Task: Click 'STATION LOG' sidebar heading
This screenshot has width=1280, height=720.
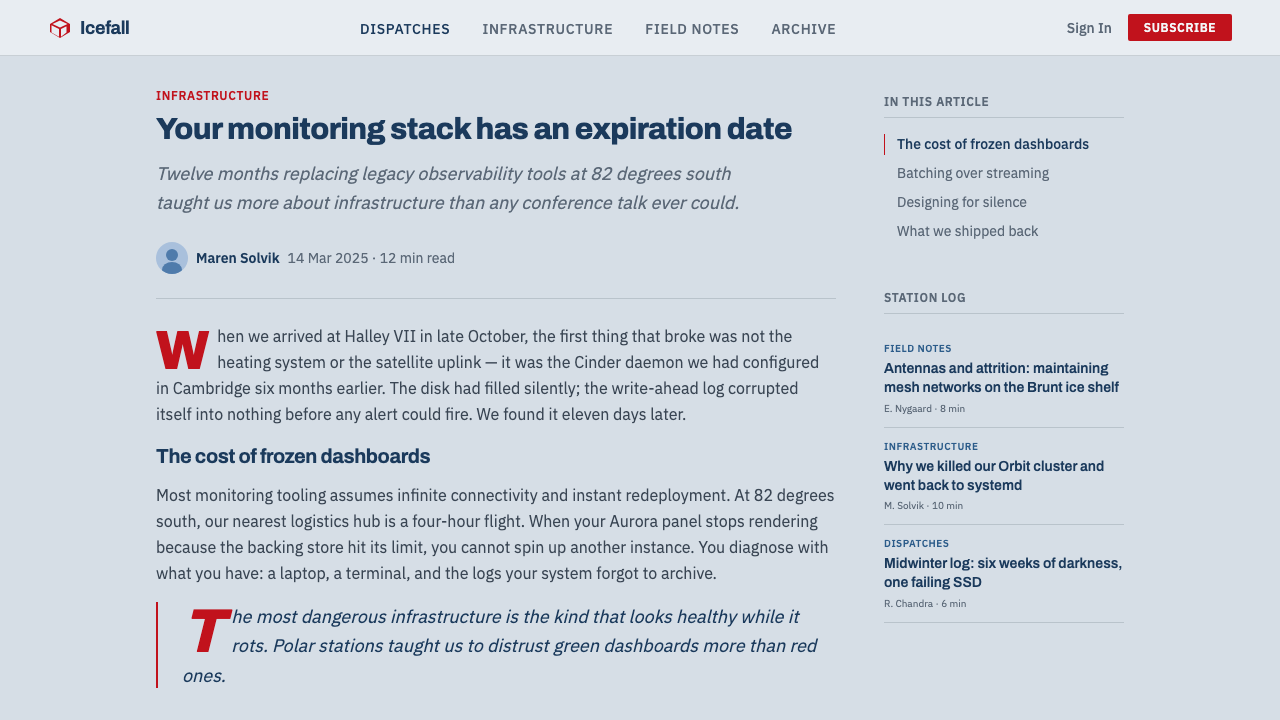Action: [925, 298]
